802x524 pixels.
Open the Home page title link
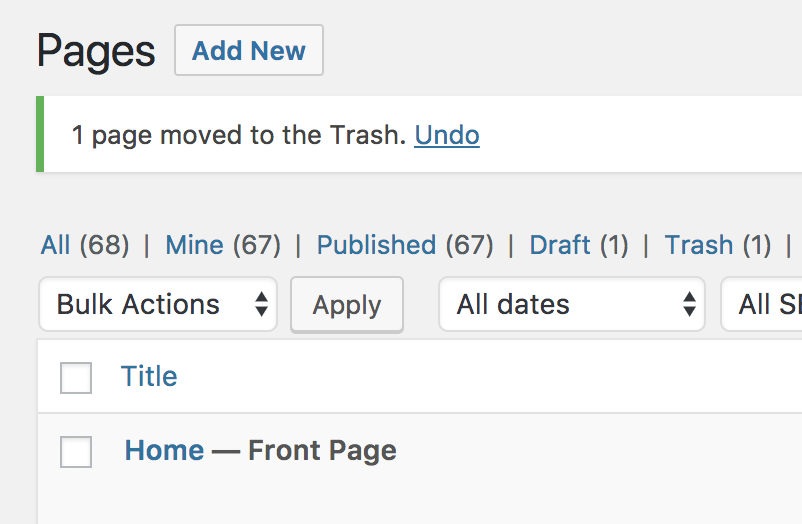[164, 451]
